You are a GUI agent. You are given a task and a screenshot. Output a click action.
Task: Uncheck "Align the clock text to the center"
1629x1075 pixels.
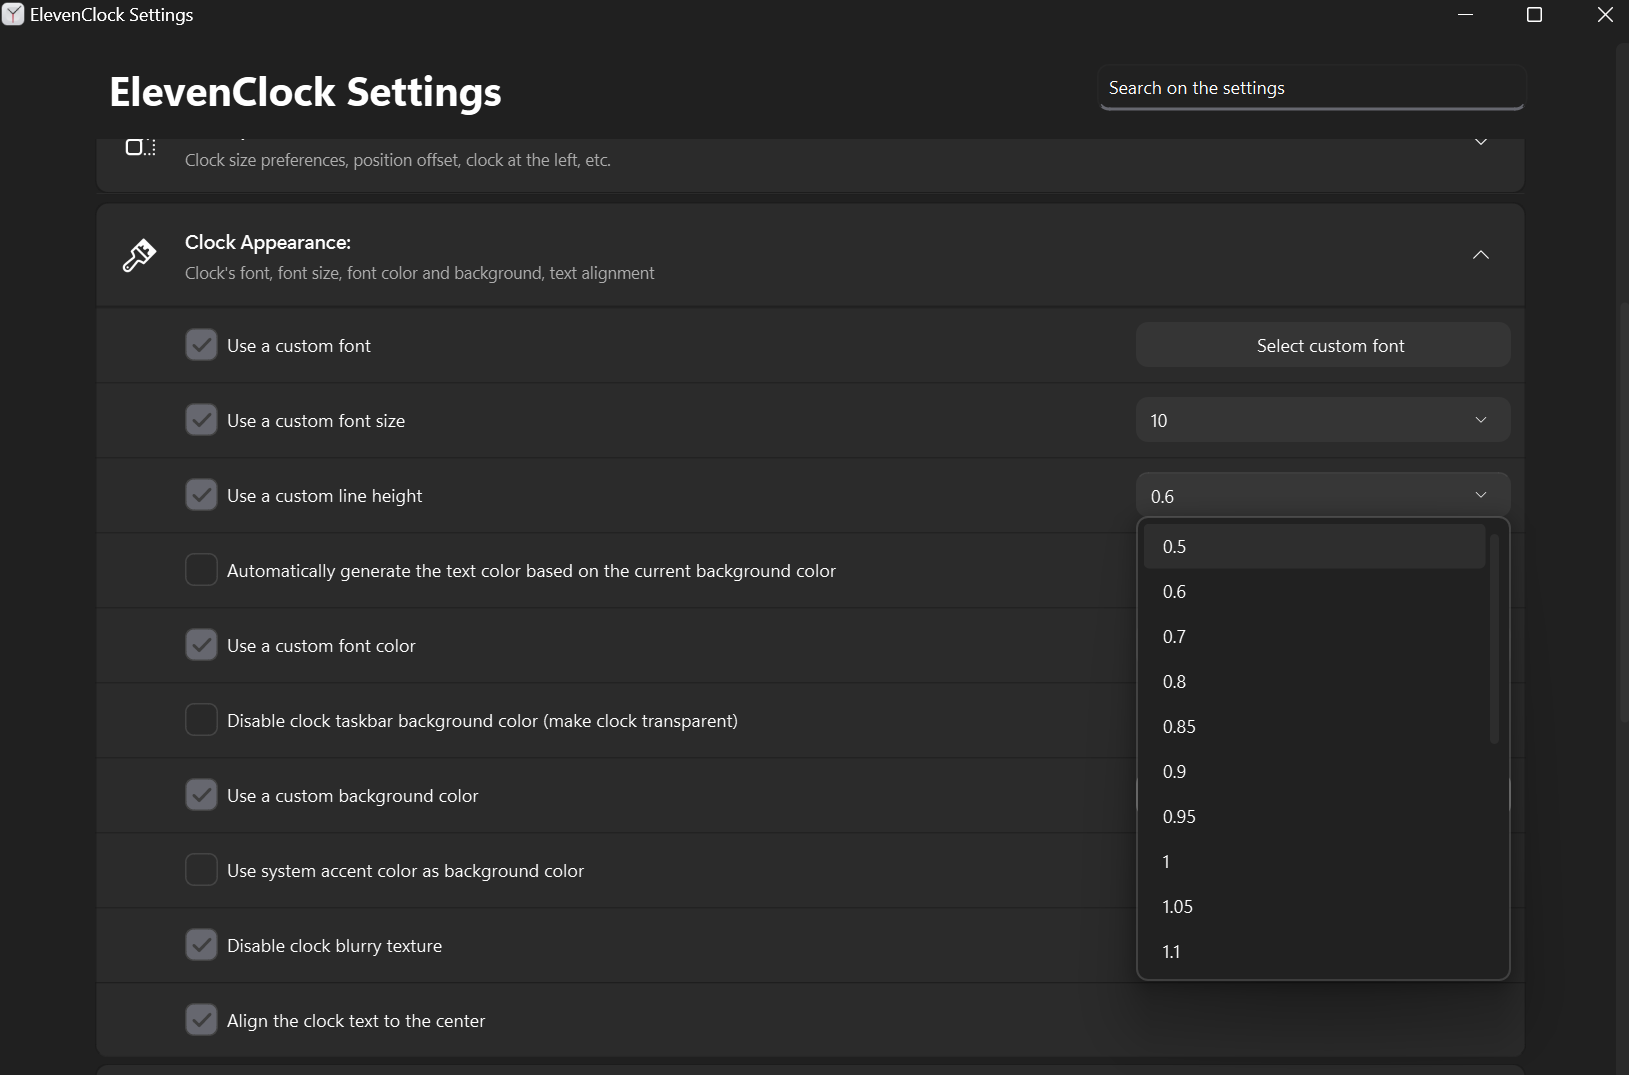click(201, 1019)
